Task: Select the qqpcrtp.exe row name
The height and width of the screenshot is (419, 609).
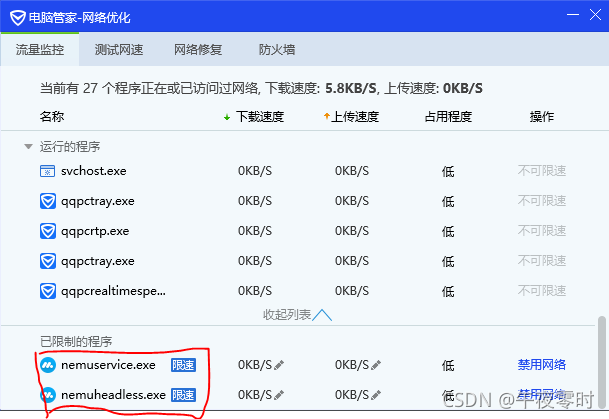Action: point(95,231)
